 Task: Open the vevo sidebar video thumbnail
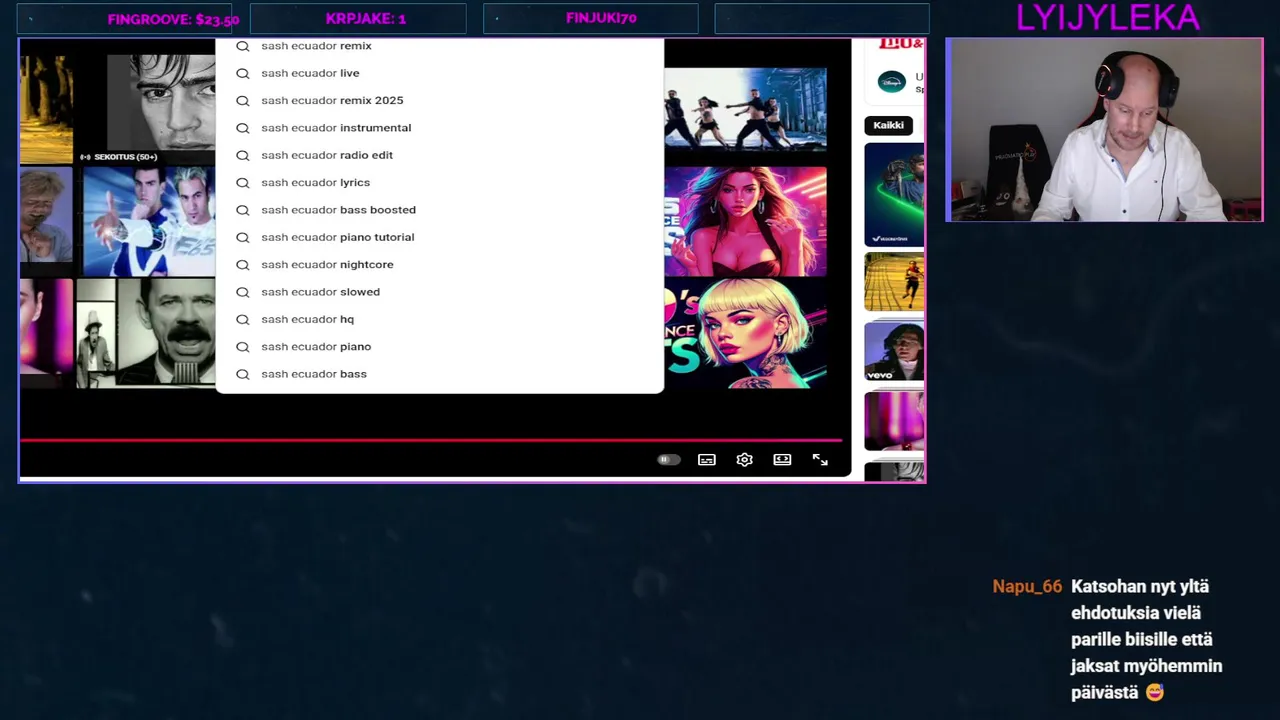tap(894, 351)
